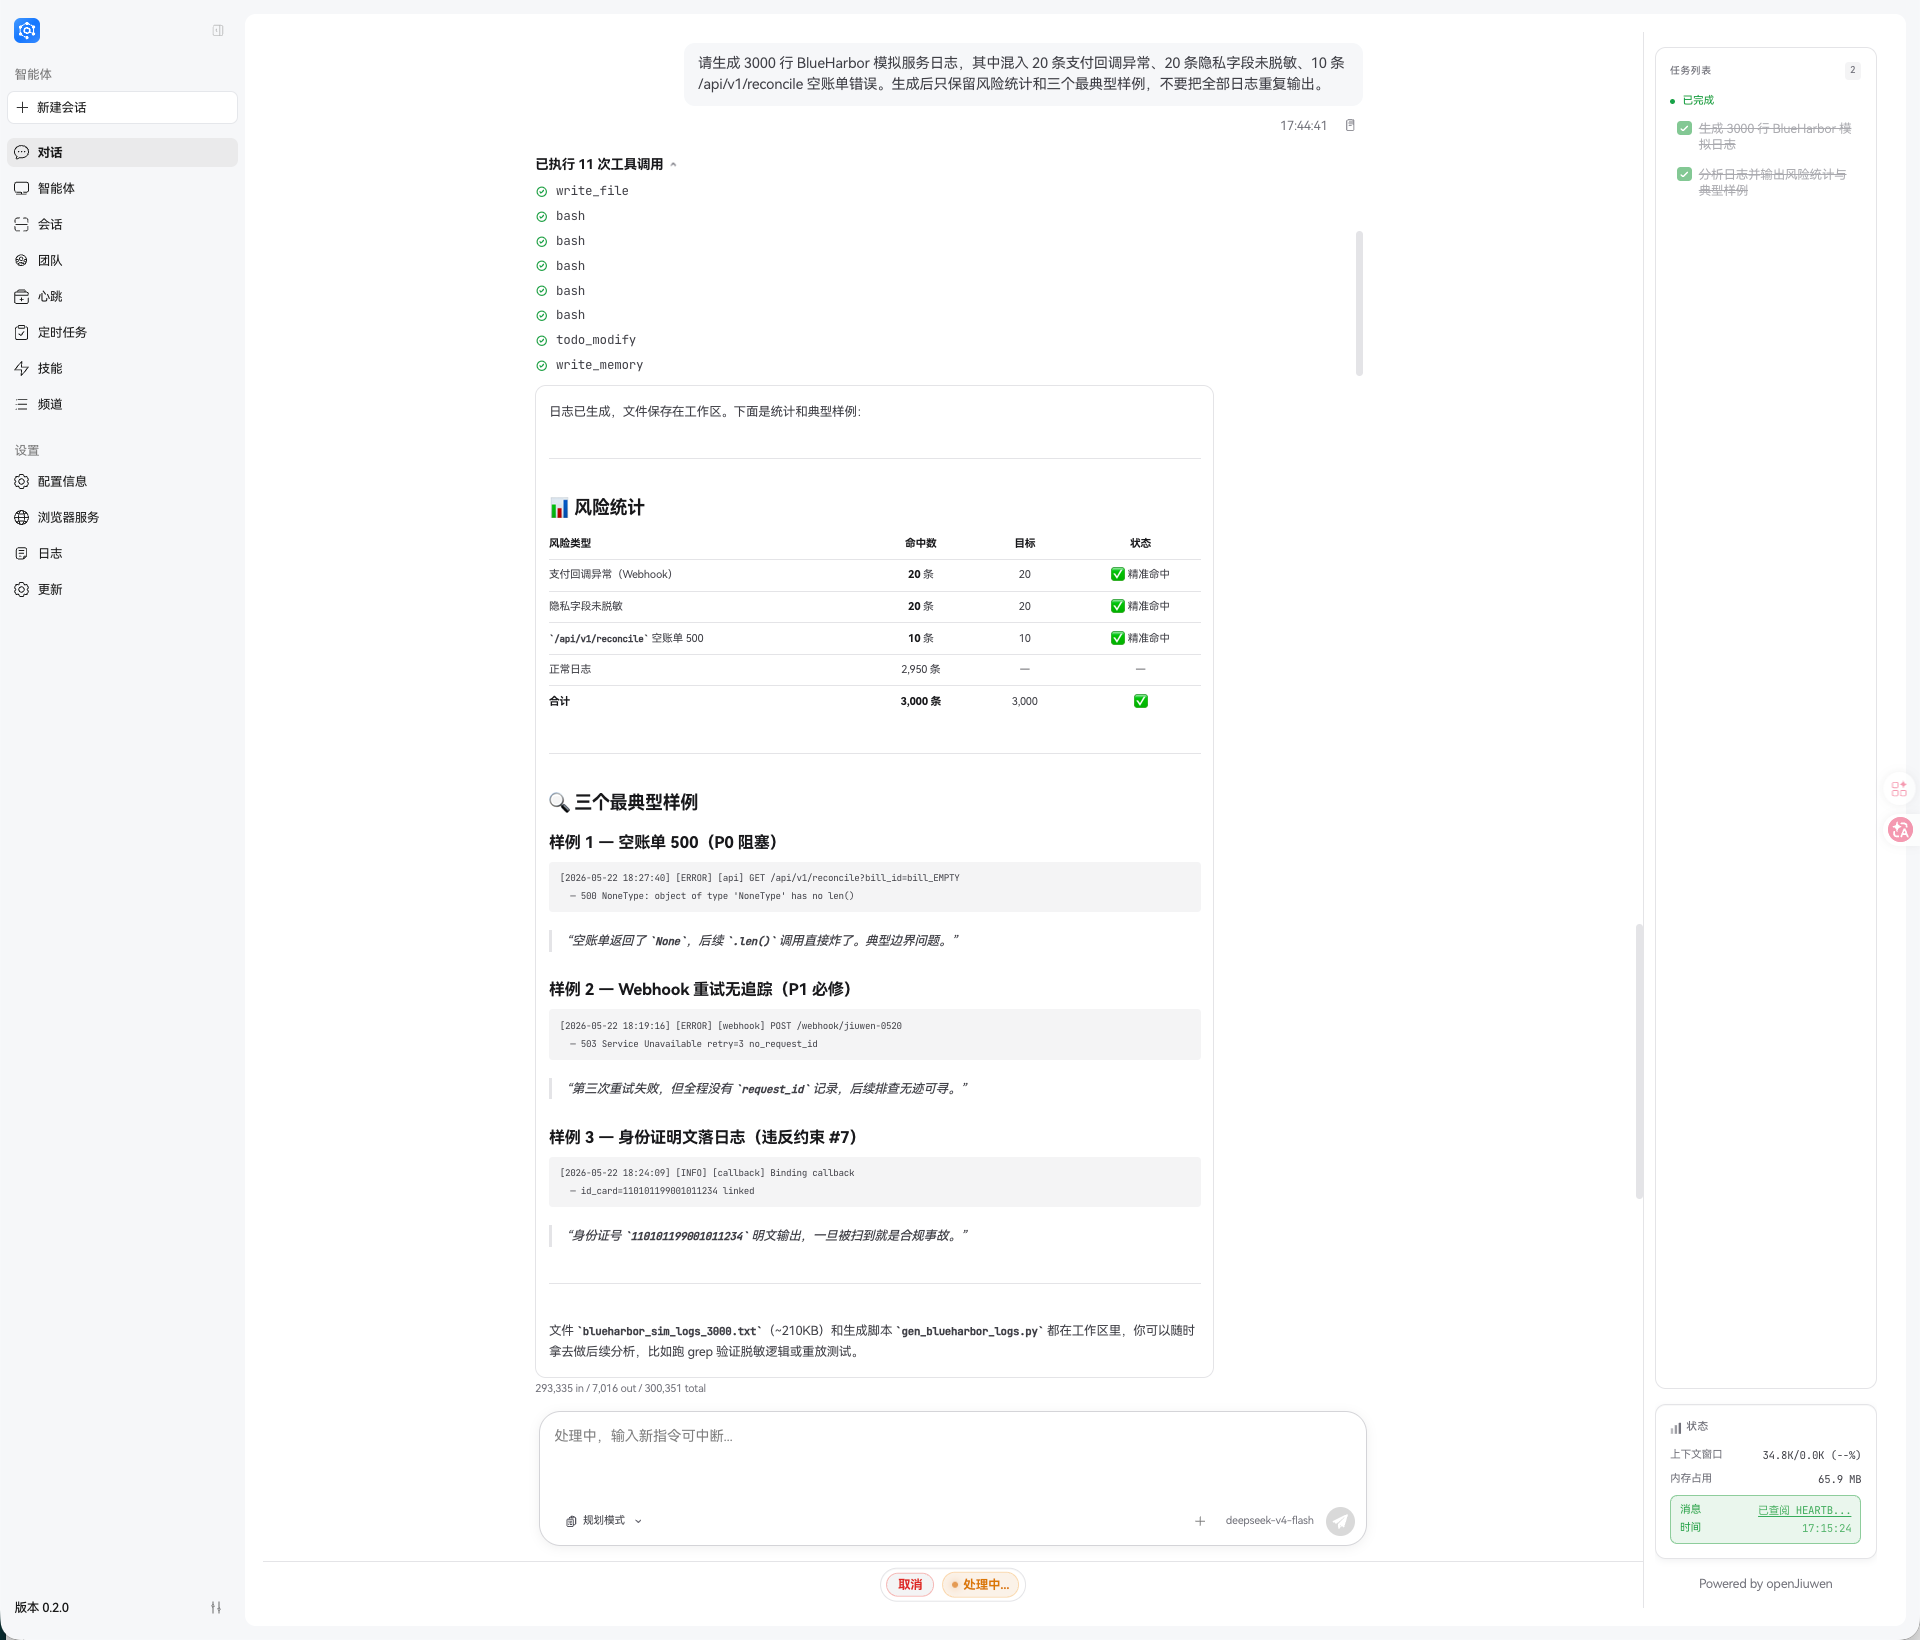Use the tool call list scrollbar
Screen dimensions: 1920x1640
tap(1359, 303)
